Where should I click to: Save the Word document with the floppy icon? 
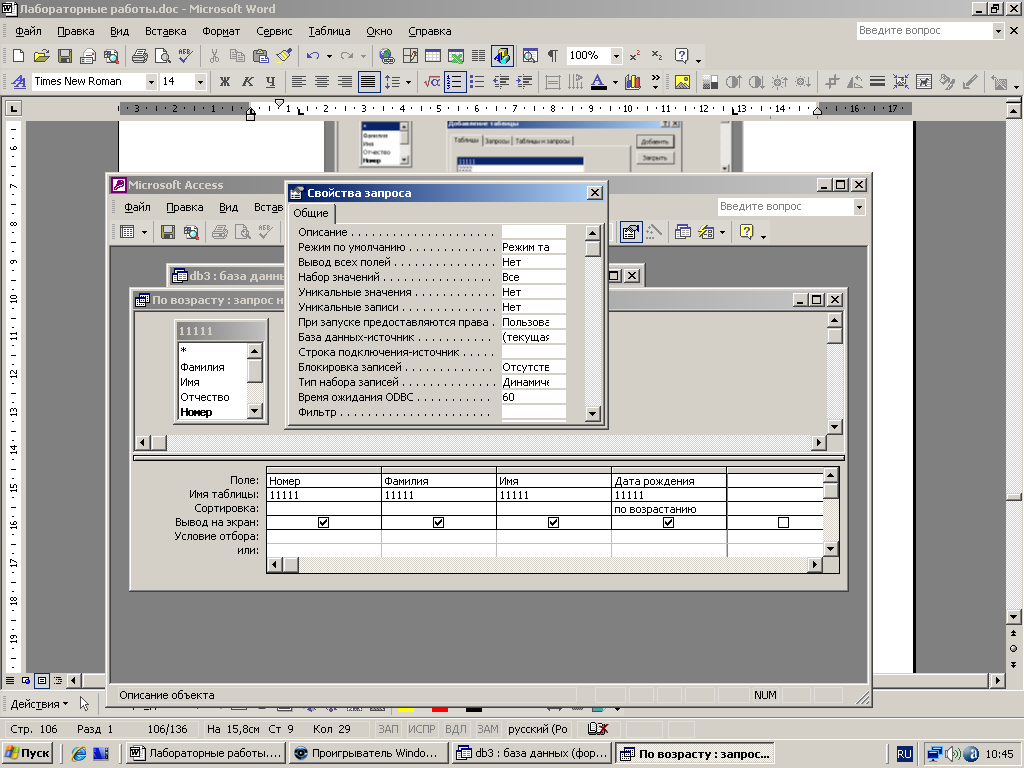click(65, 56)
